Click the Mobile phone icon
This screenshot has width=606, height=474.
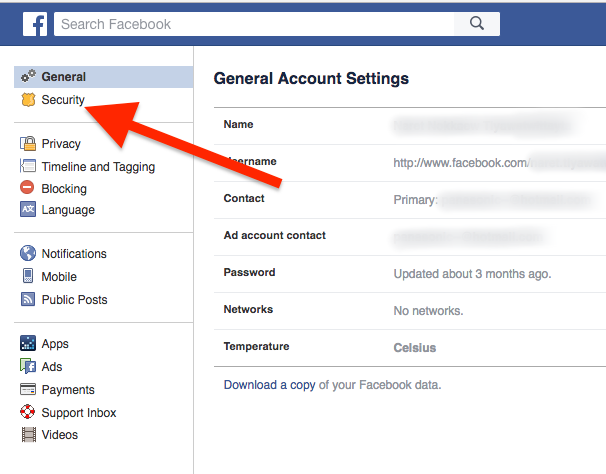tap(28, 276)
